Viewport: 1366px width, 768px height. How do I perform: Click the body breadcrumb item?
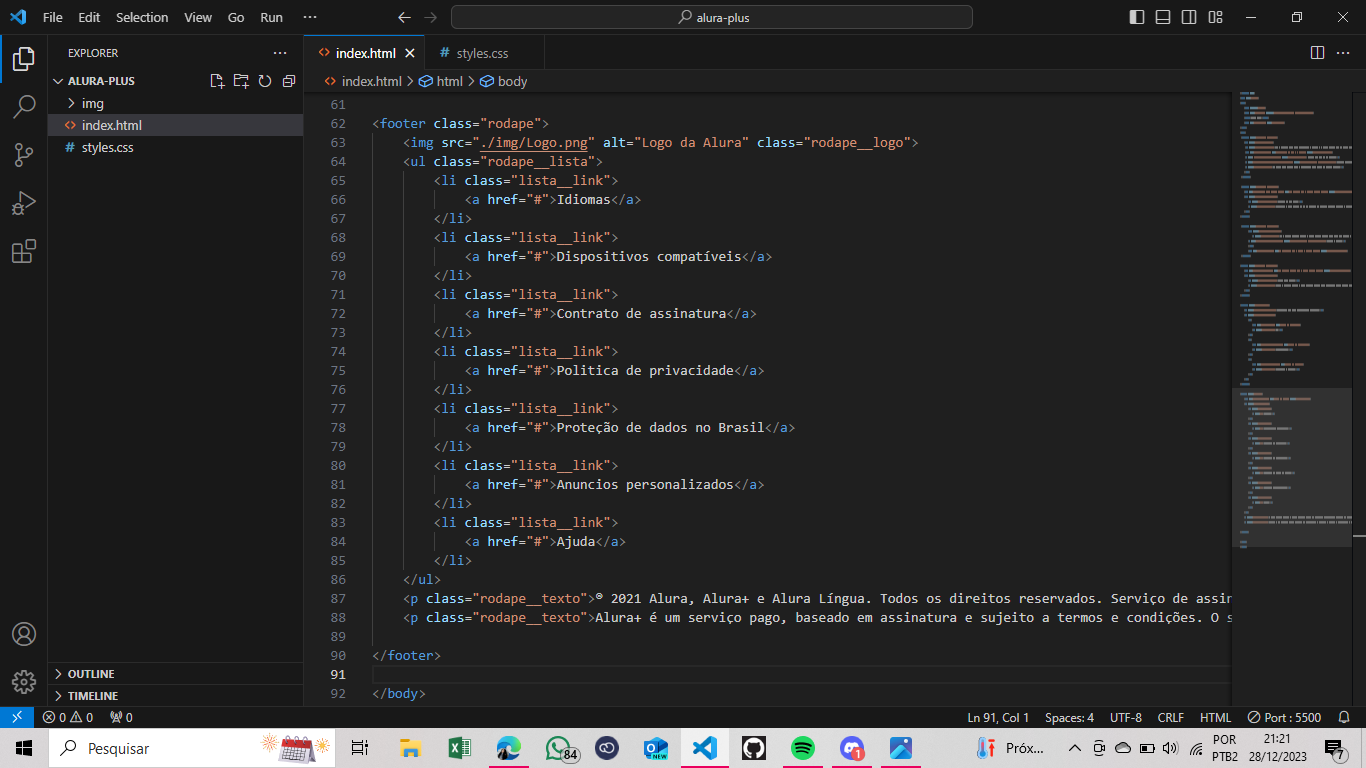(504, 81)
